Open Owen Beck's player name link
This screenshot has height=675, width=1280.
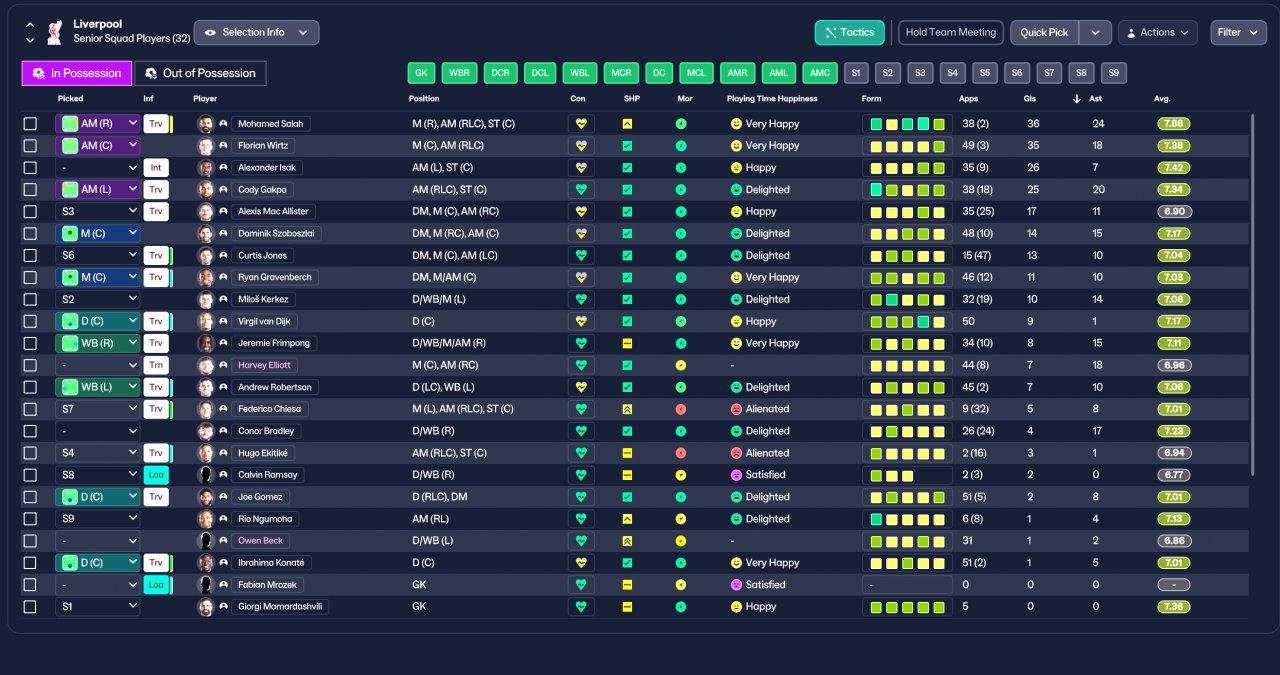(261, 541)
